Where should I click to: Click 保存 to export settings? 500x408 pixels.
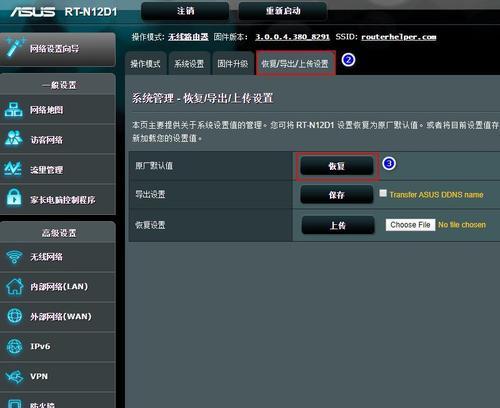(x=337, y=195)
